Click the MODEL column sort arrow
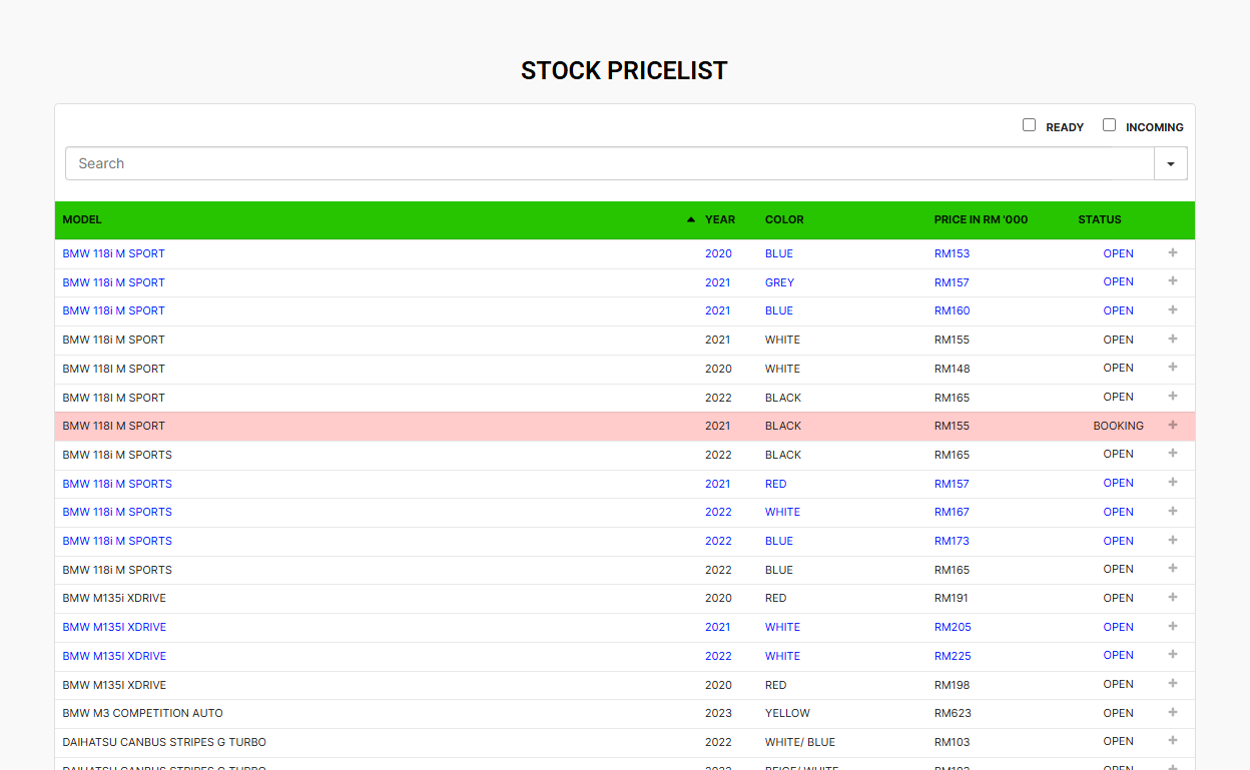This screenshot has height=770, width=1250. [x=690, y=220]
